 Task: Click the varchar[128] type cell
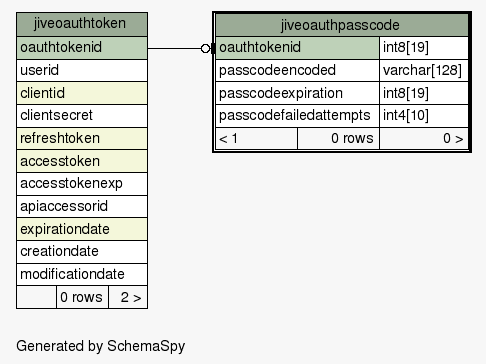(x=424, y=71)
